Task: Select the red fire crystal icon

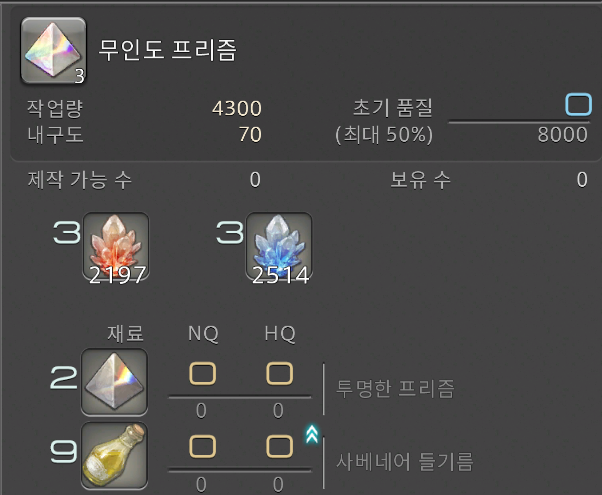Action: point(116,246)
